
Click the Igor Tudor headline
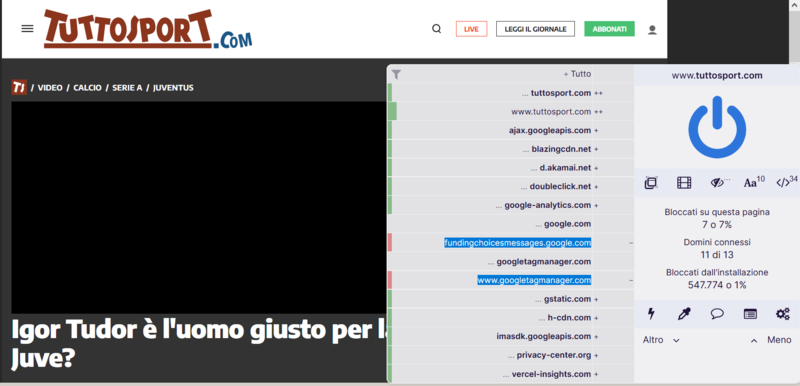(x=199, y=345)
